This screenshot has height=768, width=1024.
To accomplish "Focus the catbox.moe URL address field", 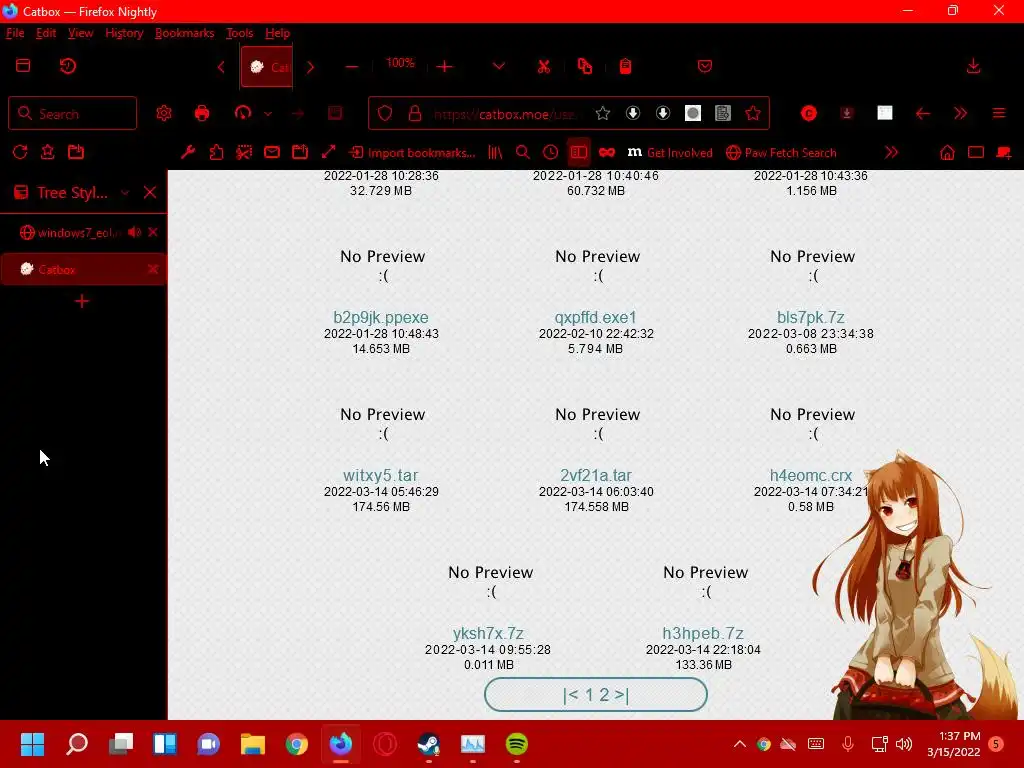I will pyautogui.click(x=505, y=114).
